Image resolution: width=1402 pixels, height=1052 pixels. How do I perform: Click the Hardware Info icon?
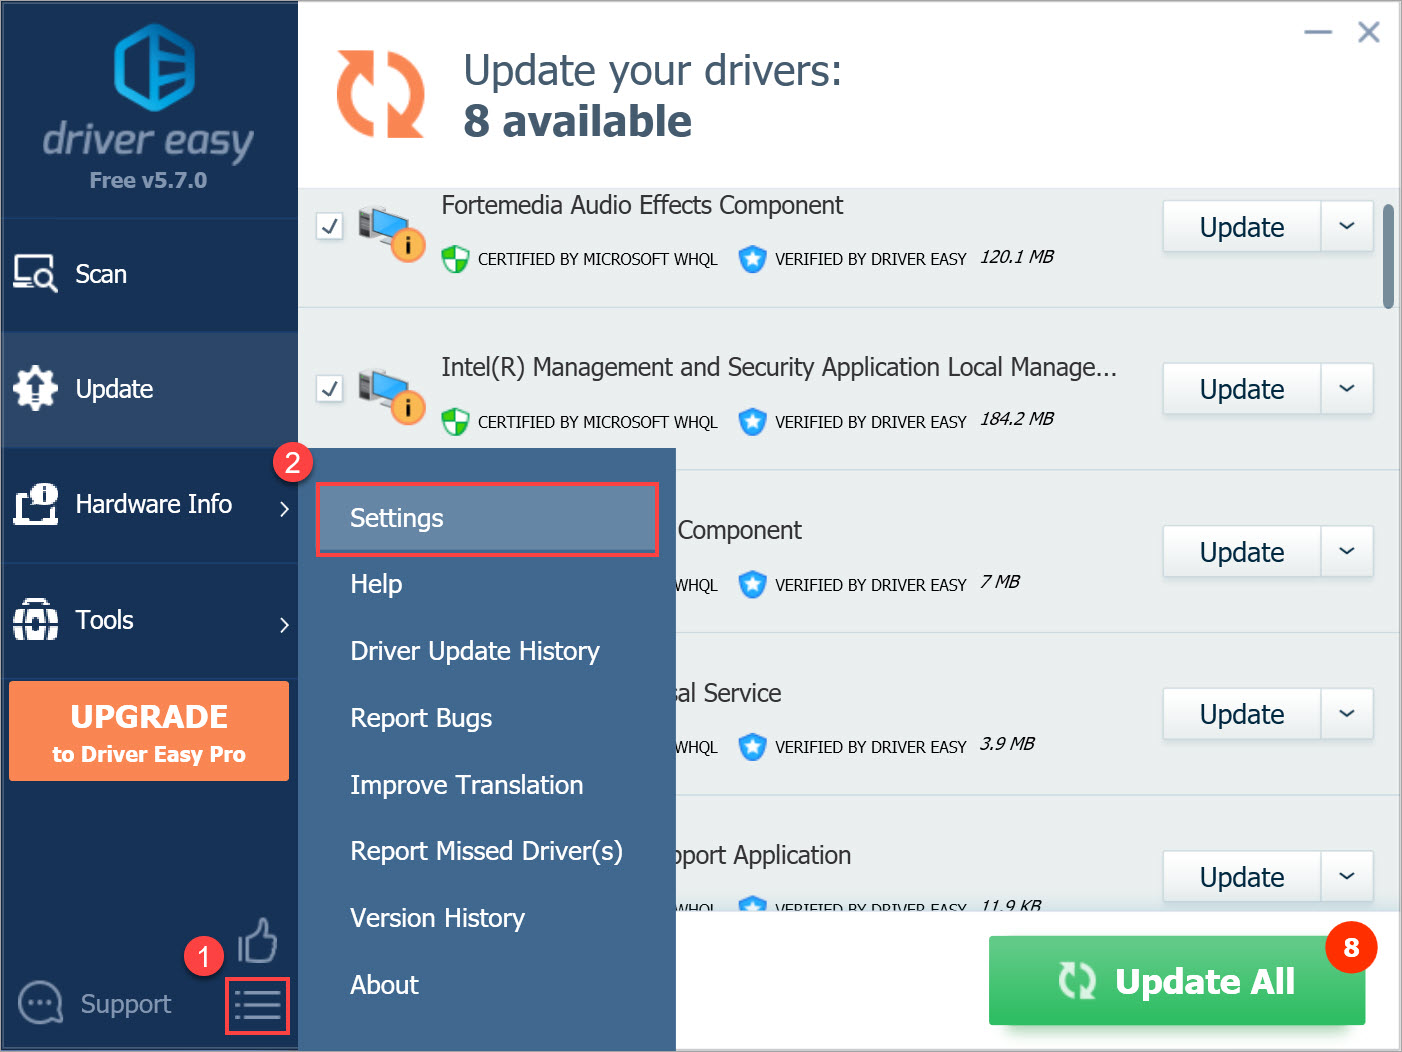[36, 504]
